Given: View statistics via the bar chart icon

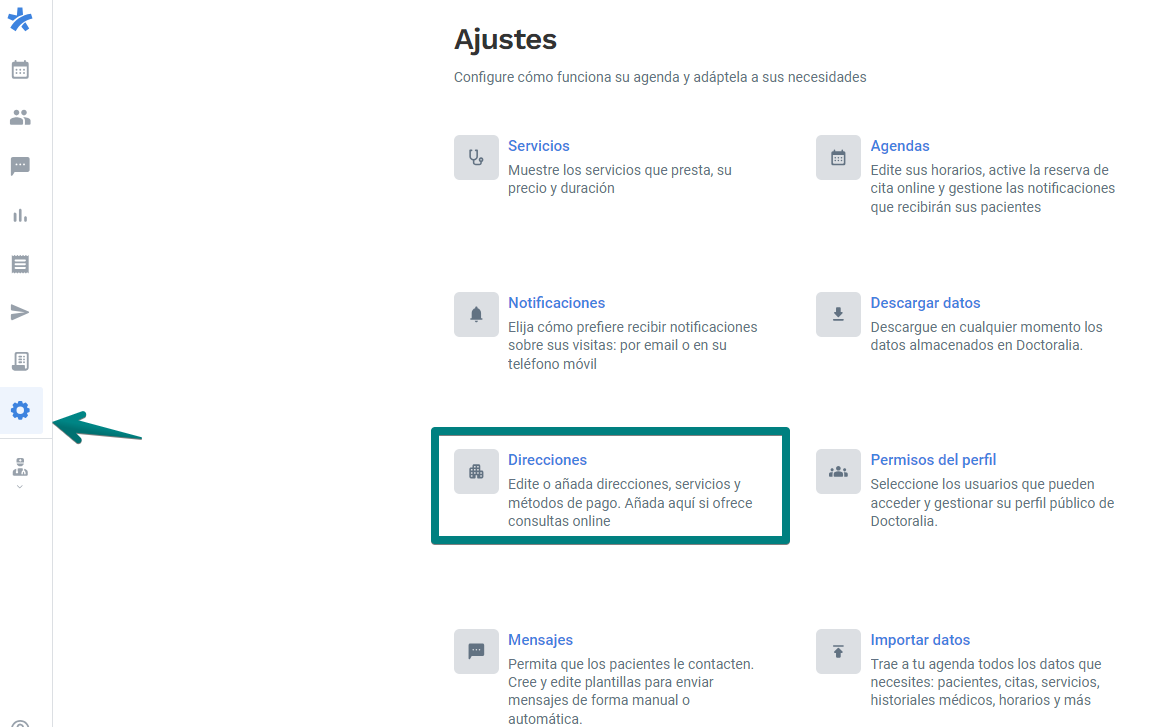Looking at the screenshot, I should click(x=20, y=215).
